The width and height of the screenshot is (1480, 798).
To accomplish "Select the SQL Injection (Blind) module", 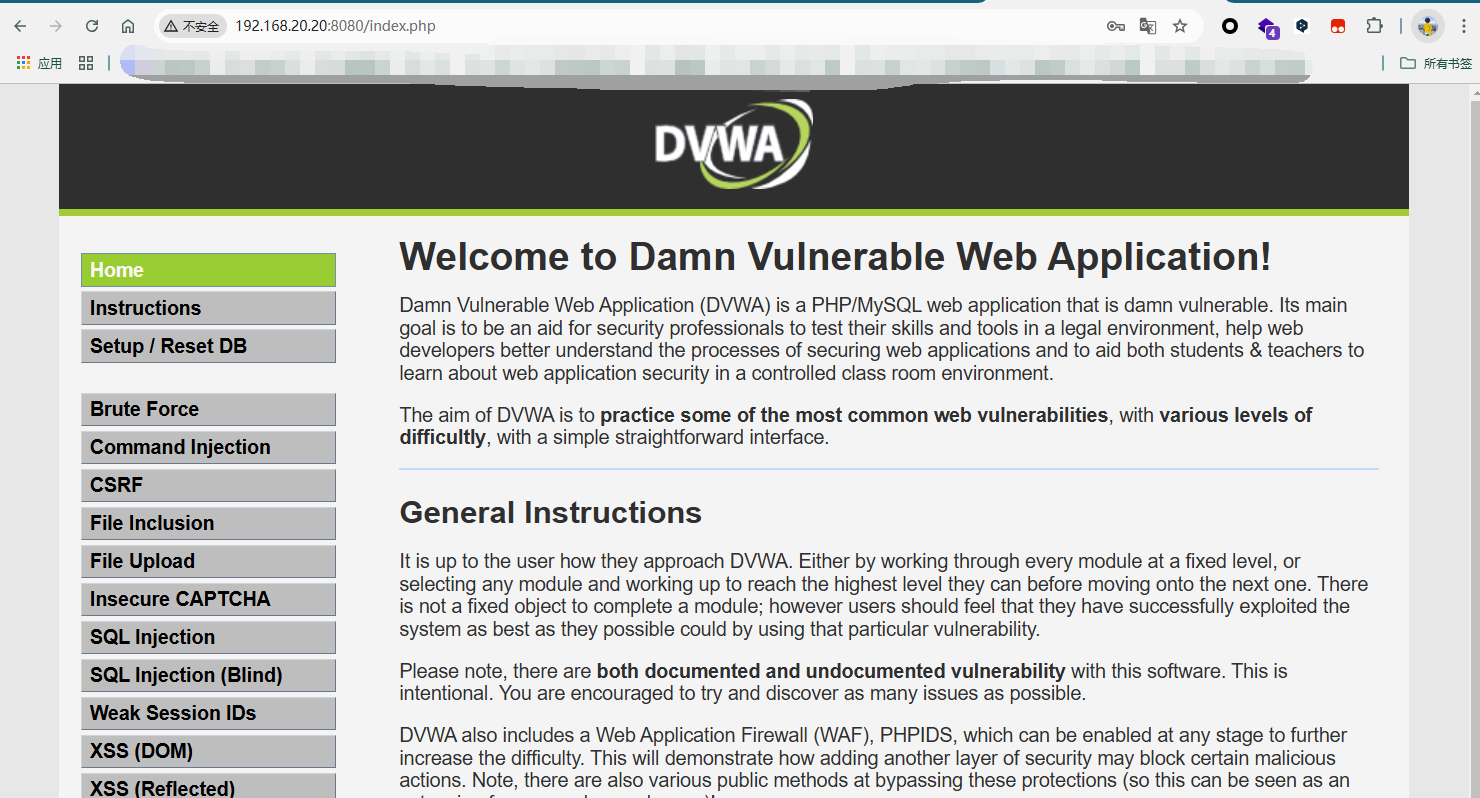I will pos(208,675).
